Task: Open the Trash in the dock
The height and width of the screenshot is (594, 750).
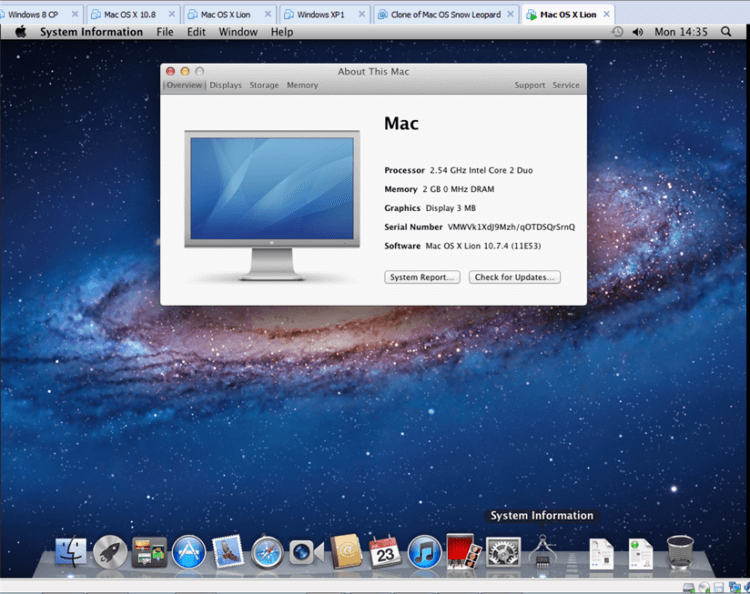Action: pyautogui.click(x=680, y=552)
